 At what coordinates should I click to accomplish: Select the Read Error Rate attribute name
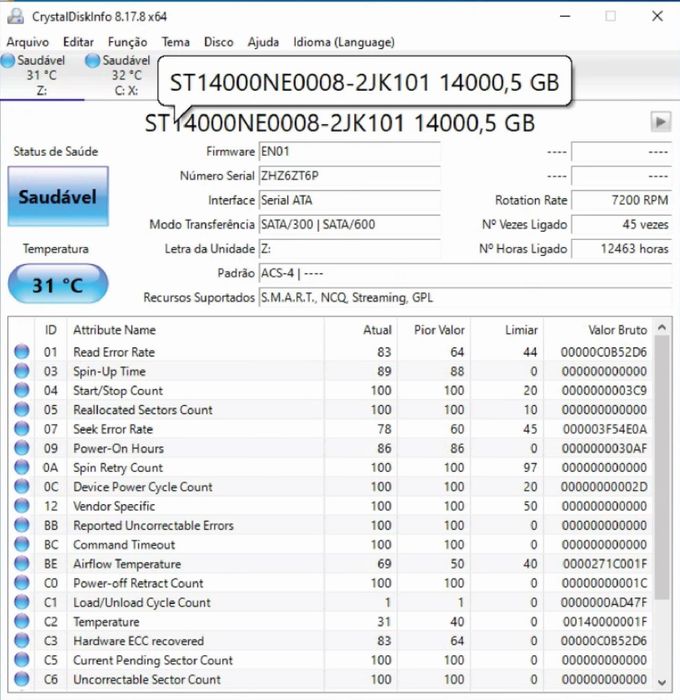114,352
